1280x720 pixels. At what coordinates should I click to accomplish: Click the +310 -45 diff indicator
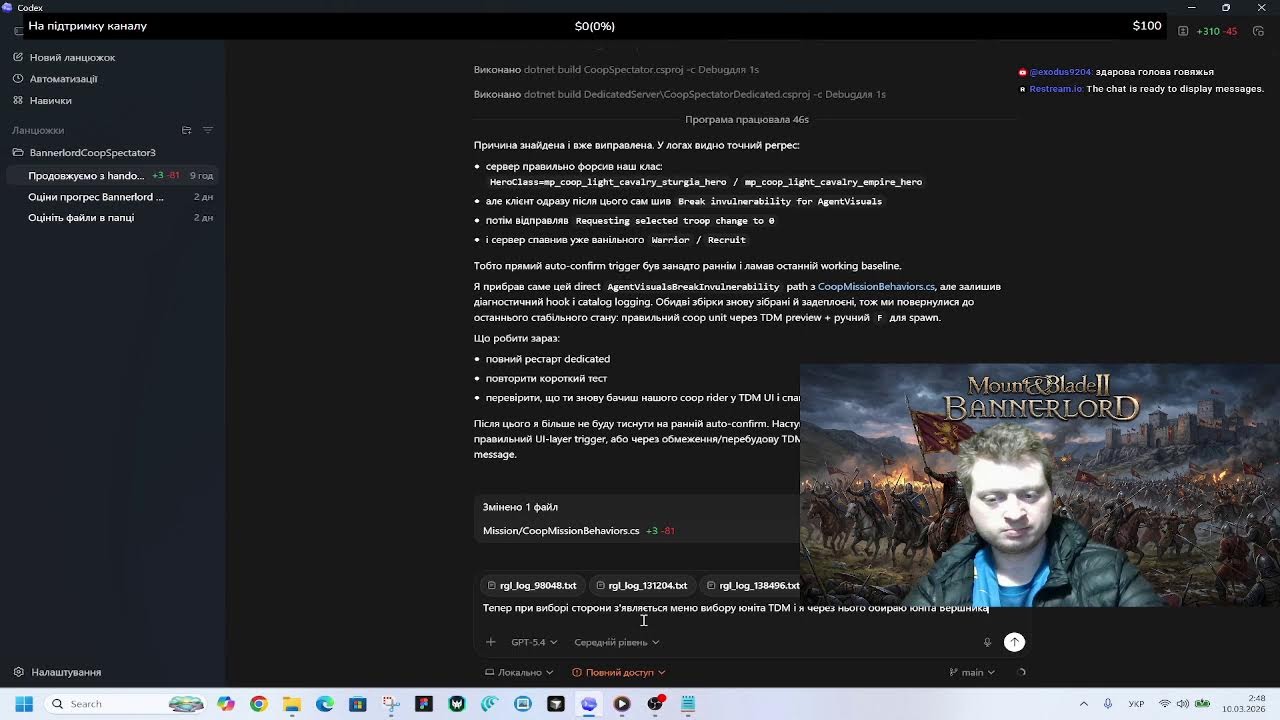[1217, 31]
